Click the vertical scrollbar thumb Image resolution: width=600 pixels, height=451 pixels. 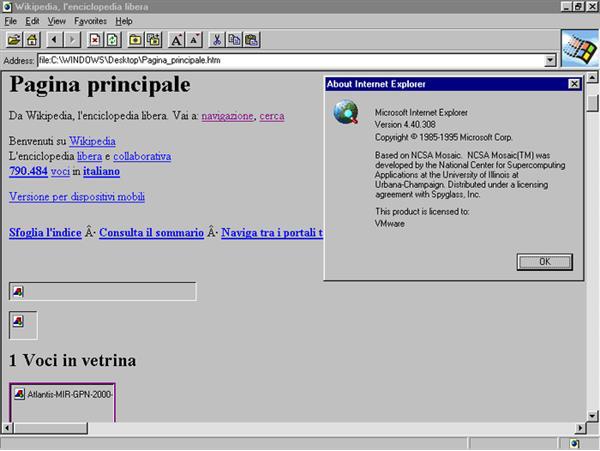point(592,103)
